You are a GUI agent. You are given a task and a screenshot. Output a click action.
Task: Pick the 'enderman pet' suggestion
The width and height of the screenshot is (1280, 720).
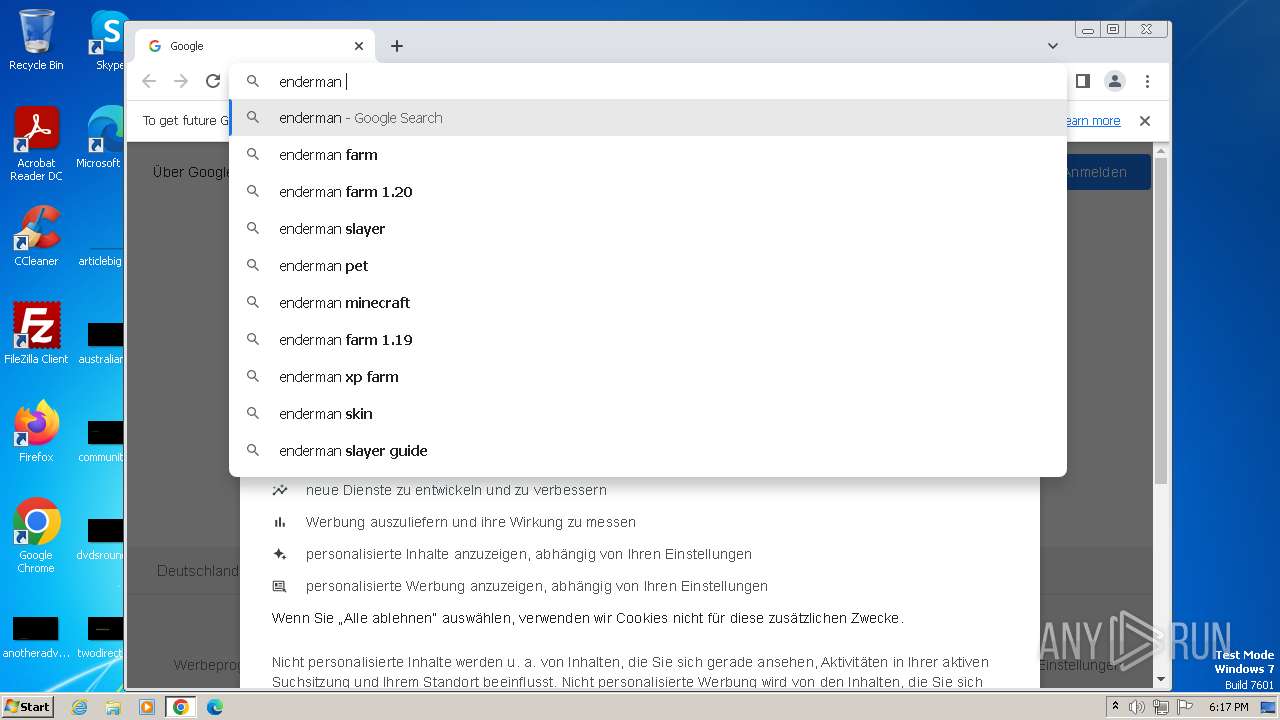coord(648,266)
